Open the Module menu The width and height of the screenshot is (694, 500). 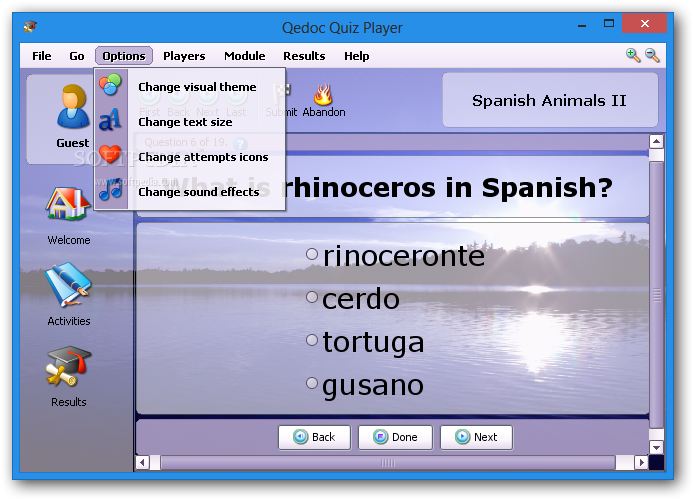pos(245,56)
